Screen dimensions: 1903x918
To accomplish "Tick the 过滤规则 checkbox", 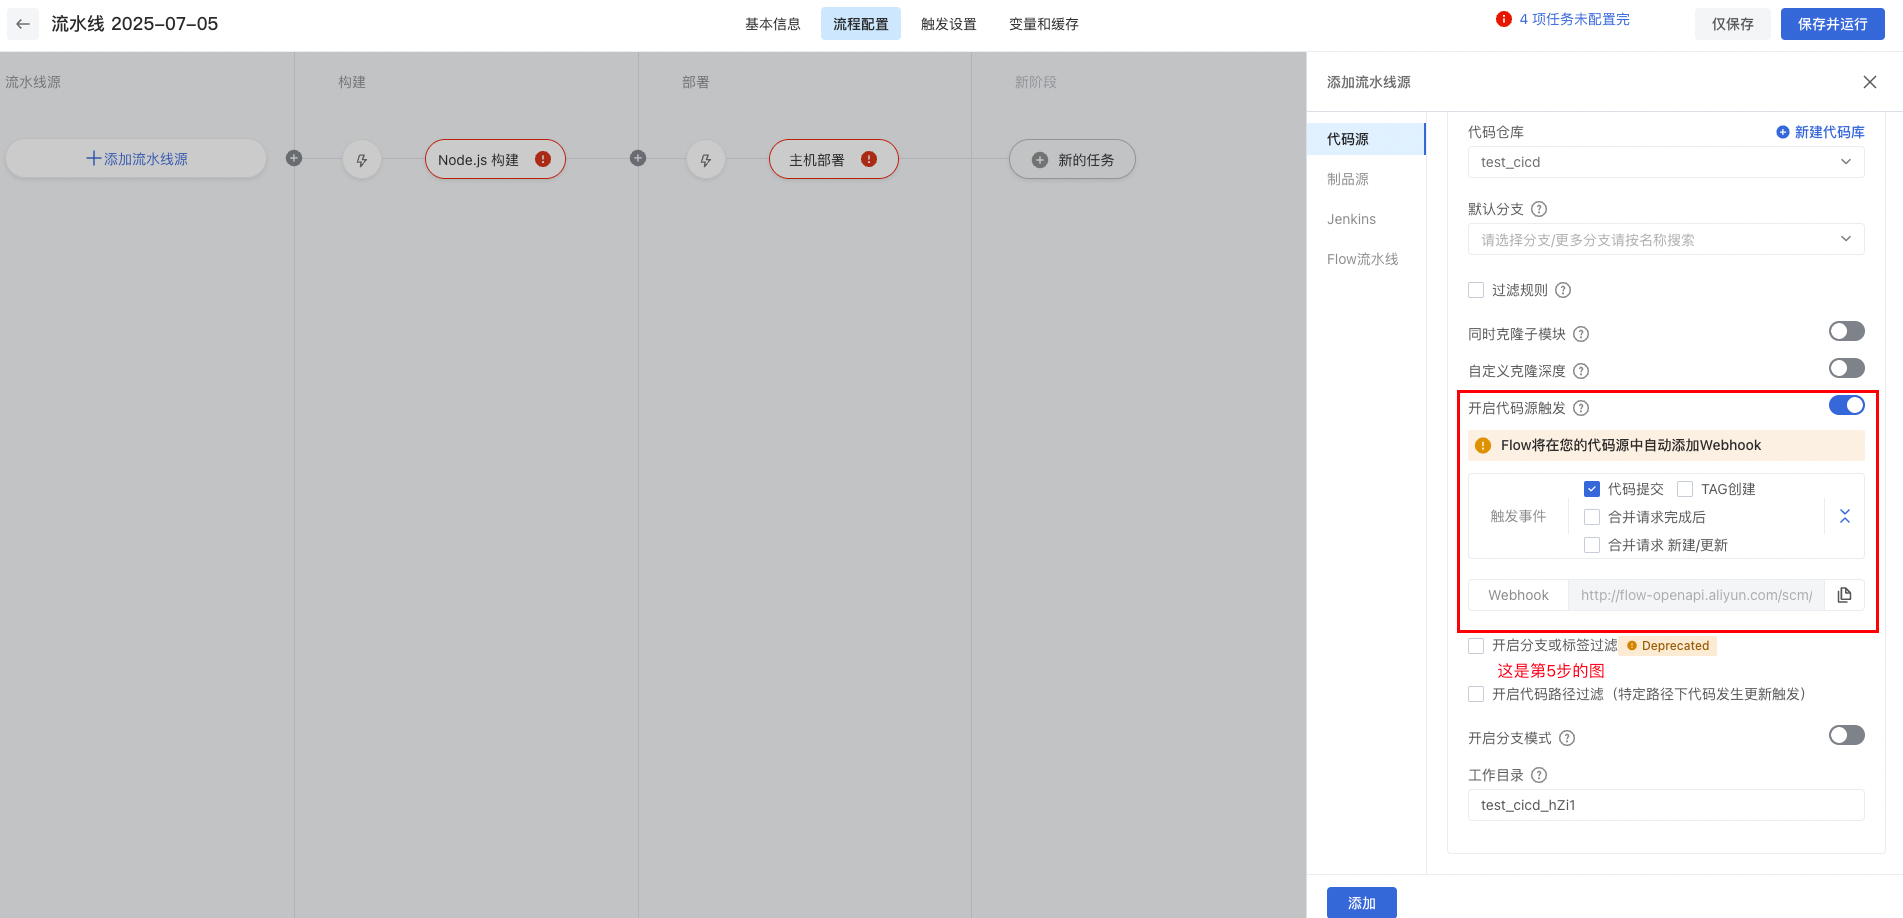I will click(x=1476, y=290).
